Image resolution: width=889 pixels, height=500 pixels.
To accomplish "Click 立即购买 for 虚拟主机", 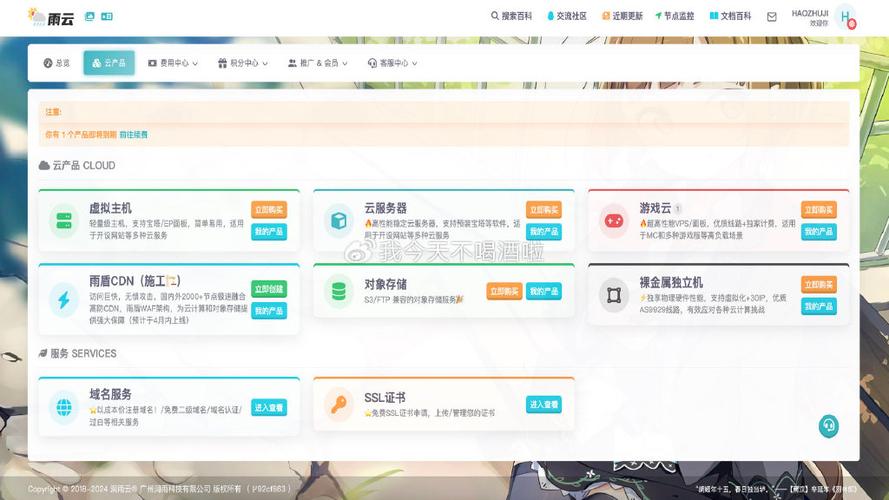I will [x=269, y=210].
